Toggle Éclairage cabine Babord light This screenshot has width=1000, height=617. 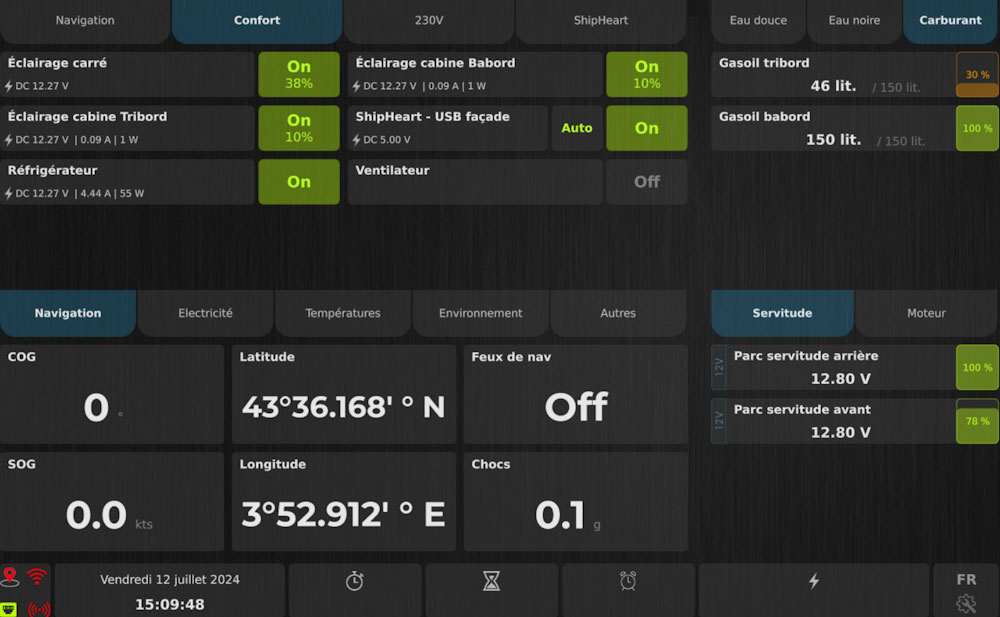tap(647, 74)
